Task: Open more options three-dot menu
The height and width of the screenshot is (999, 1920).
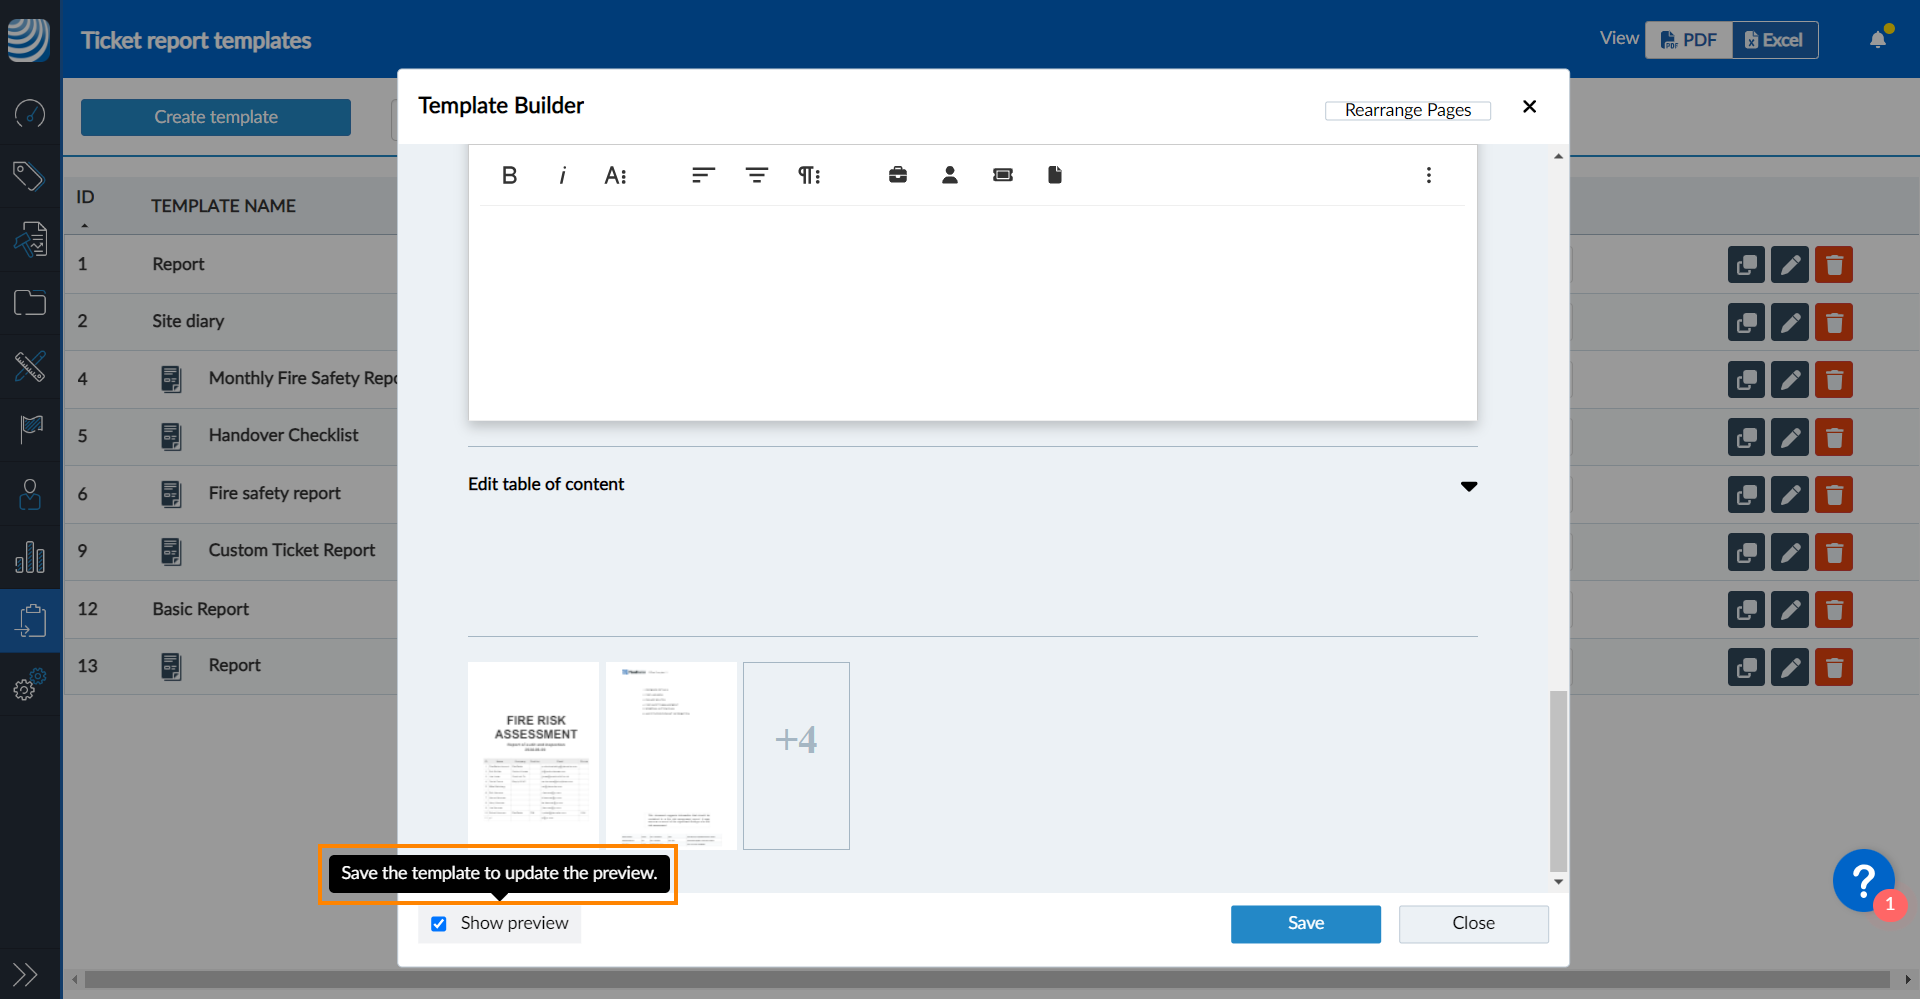Action: (x=1428, y=176)
